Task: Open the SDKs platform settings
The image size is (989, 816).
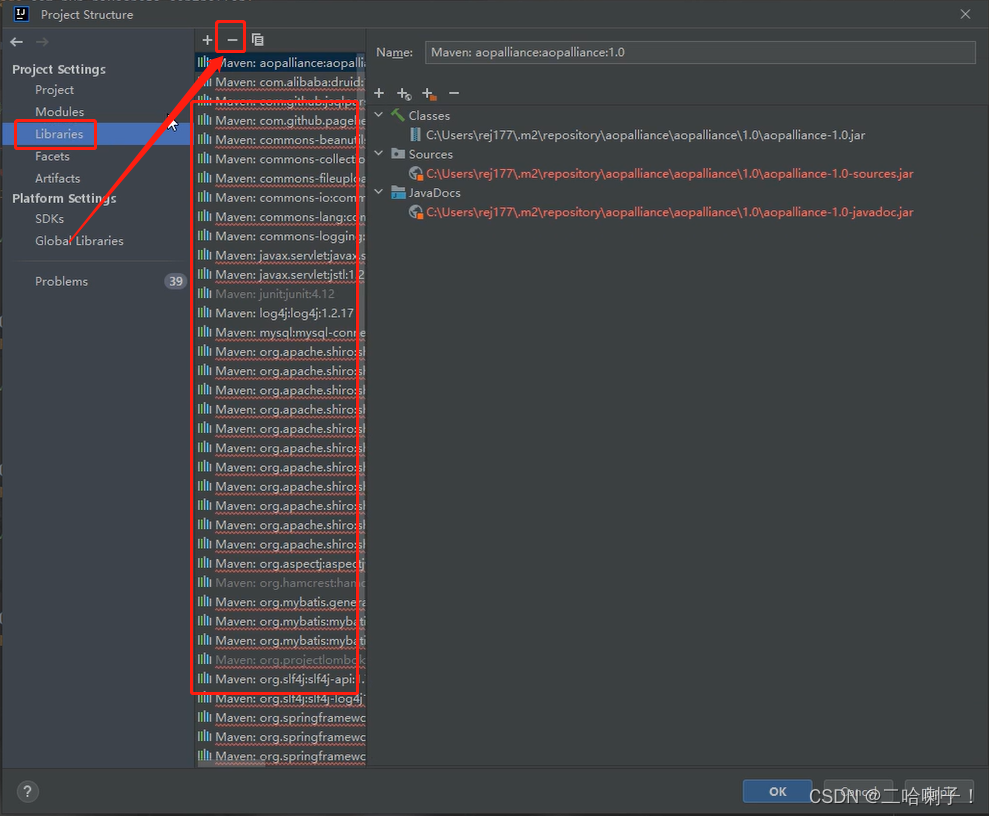Action: 49,218
